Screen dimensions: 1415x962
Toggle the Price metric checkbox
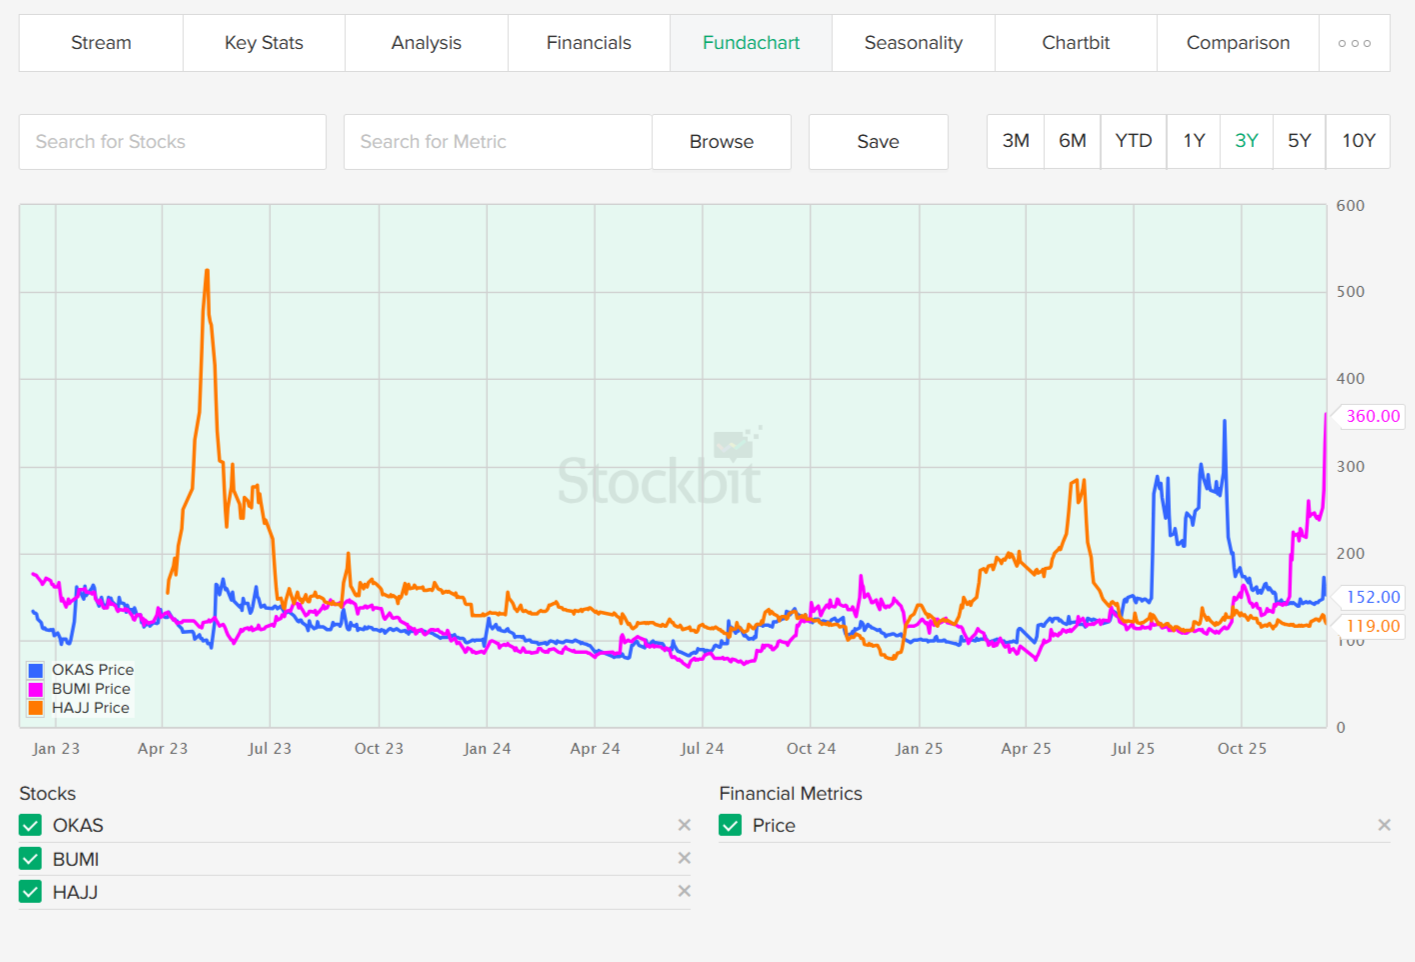731,825
